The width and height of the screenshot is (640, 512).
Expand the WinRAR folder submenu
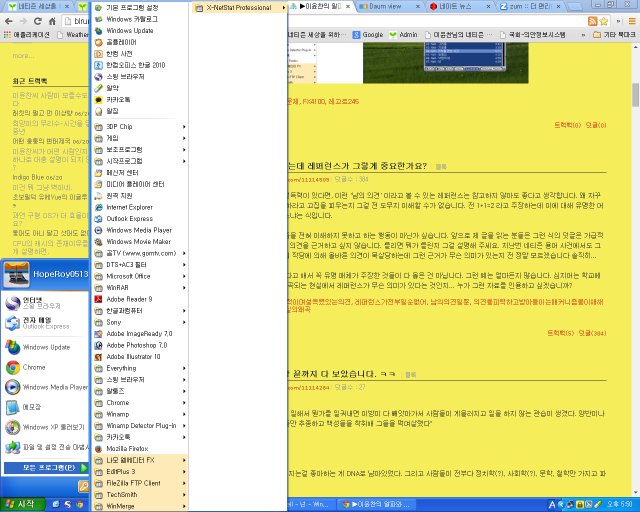[x=140, y=287]
